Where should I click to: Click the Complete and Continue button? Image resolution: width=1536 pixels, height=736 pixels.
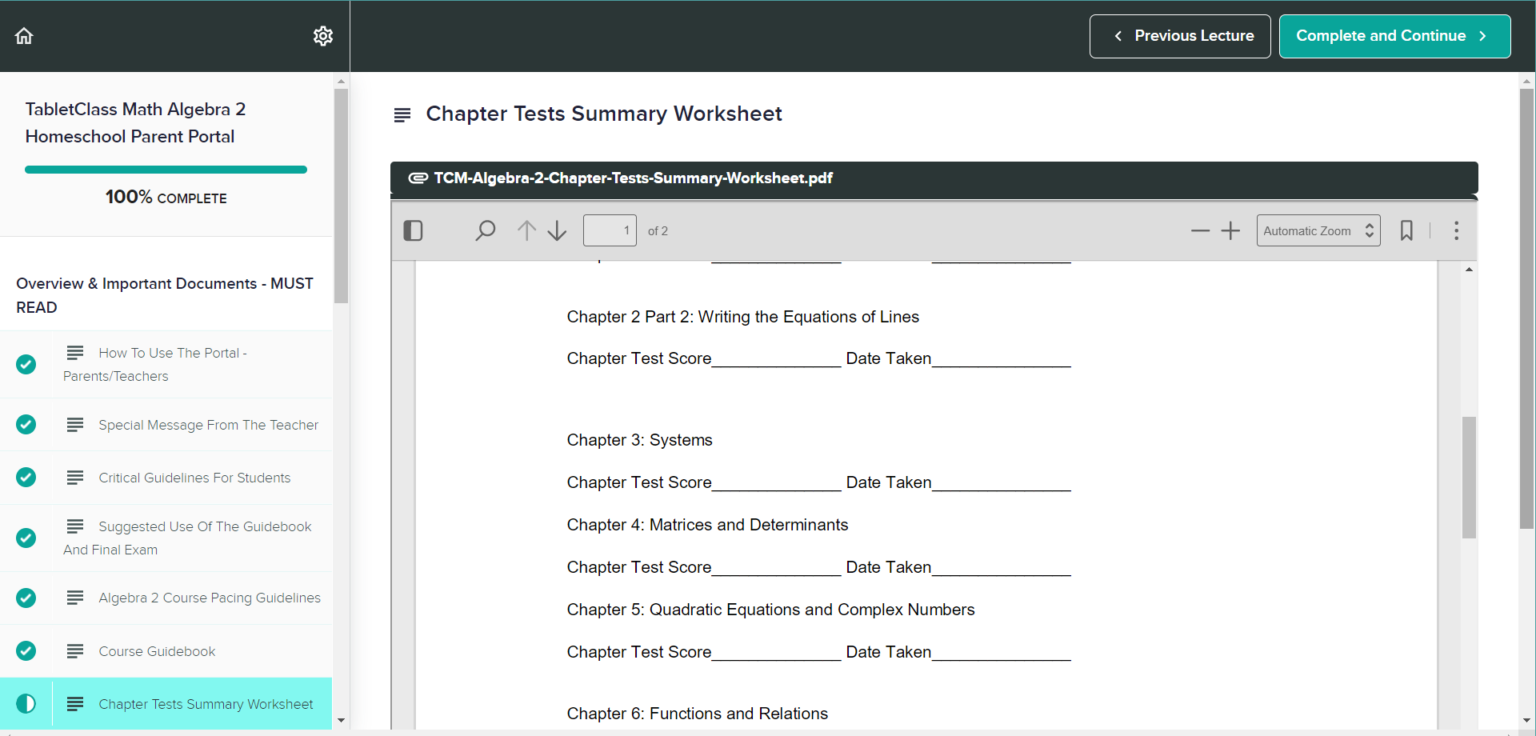point(1394,36)
